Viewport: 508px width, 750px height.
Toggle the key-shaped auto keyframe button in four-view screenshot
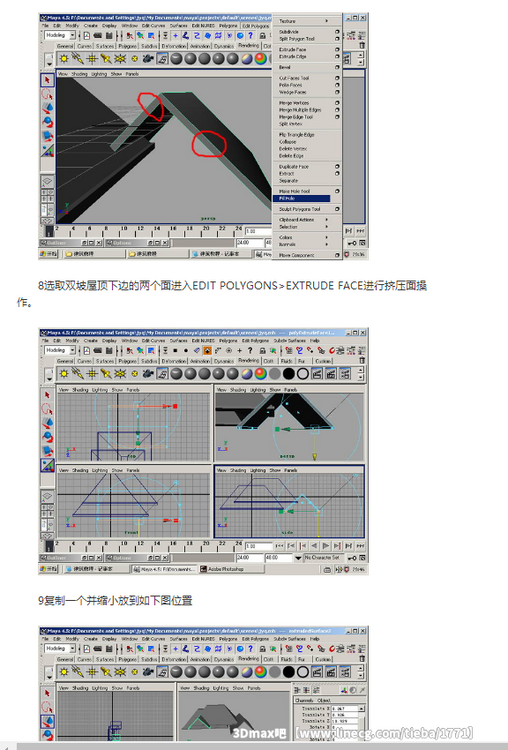coord(352,558)
